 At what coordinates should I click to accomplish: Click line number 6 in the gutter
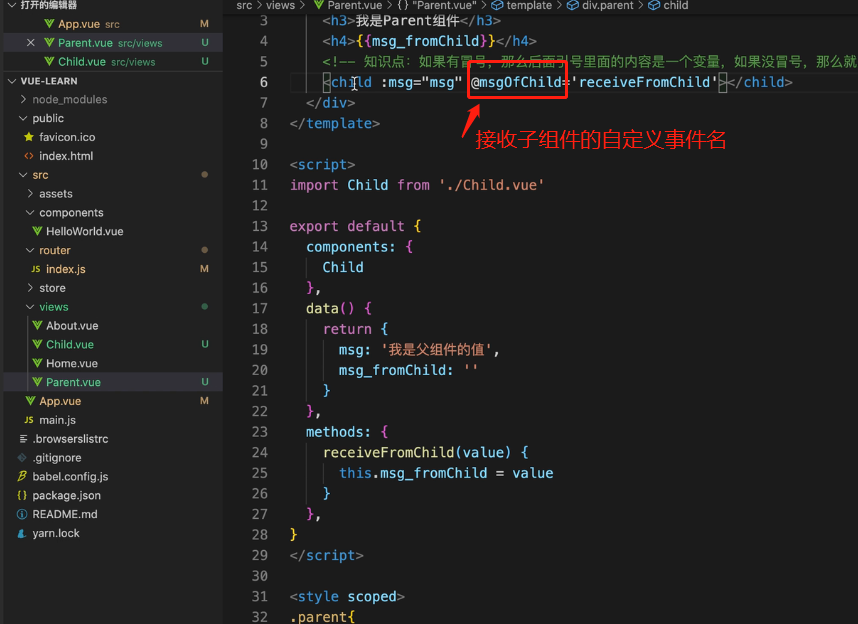click(x=264, y=83)
